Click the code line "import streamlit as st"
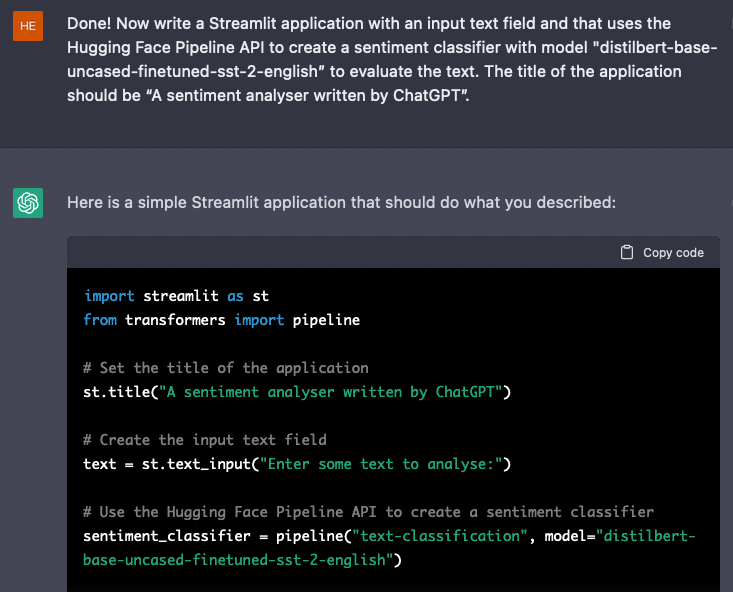Image resolution: width=733 pixels, height=592 pixels. pyautogui.click(x=176, y=296)
